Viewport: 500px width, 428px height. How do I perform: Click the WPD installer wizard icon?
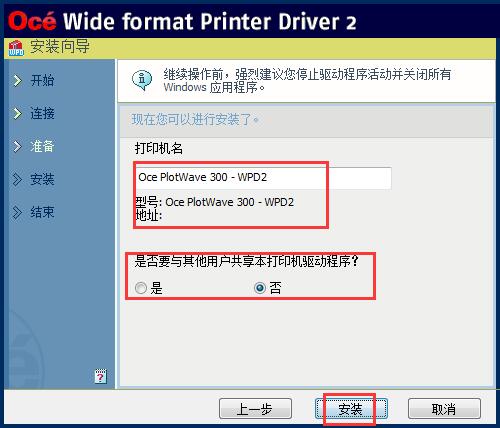16,48
